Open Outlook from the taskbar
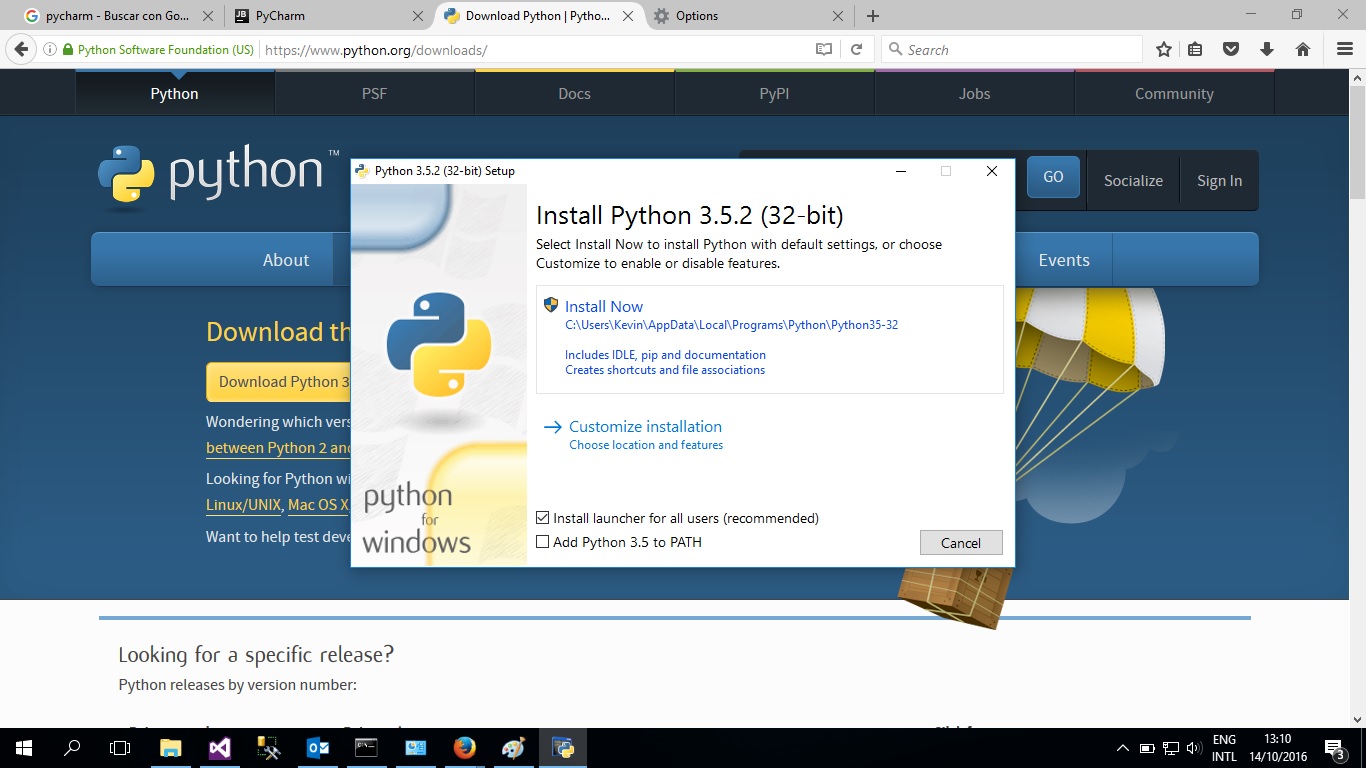 [316, 747]
